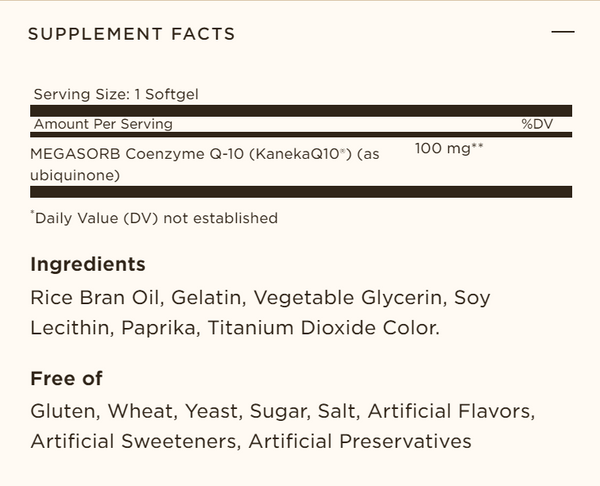Click Artificial Sweeteners in the Free of list
600x486 pixels.
(133, 441)
